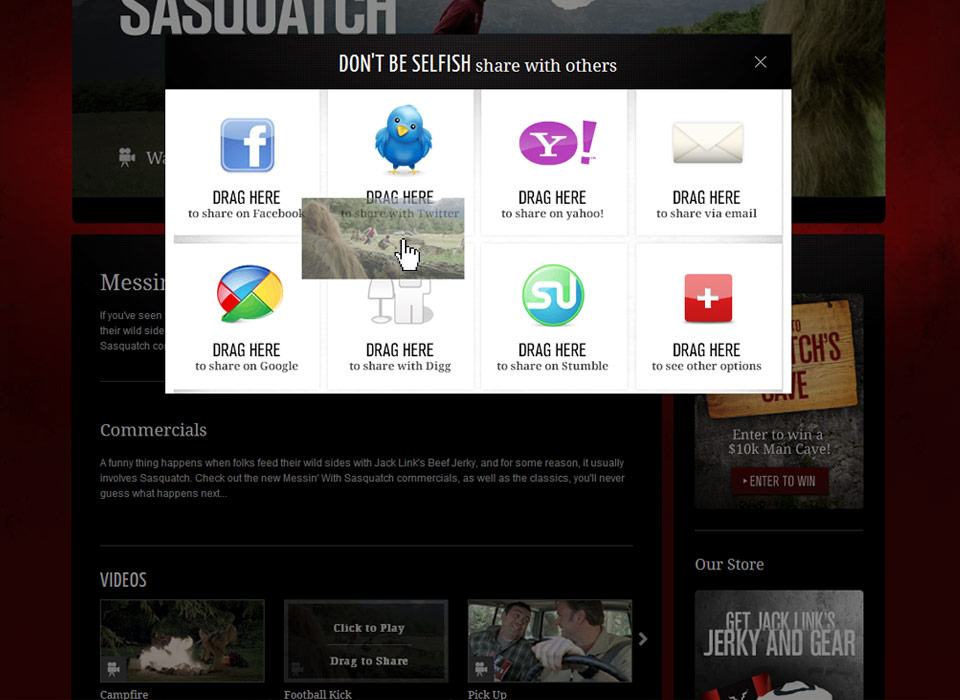Click the 'DON'T BE SELFISH' dialog title
This screenshot has height=700, width=960.
pos(405,64)
